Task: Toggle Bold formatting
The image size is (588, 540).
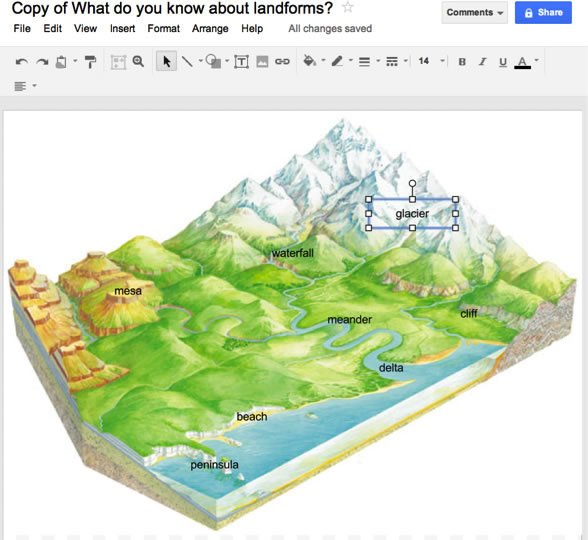Action: [462, 62]
